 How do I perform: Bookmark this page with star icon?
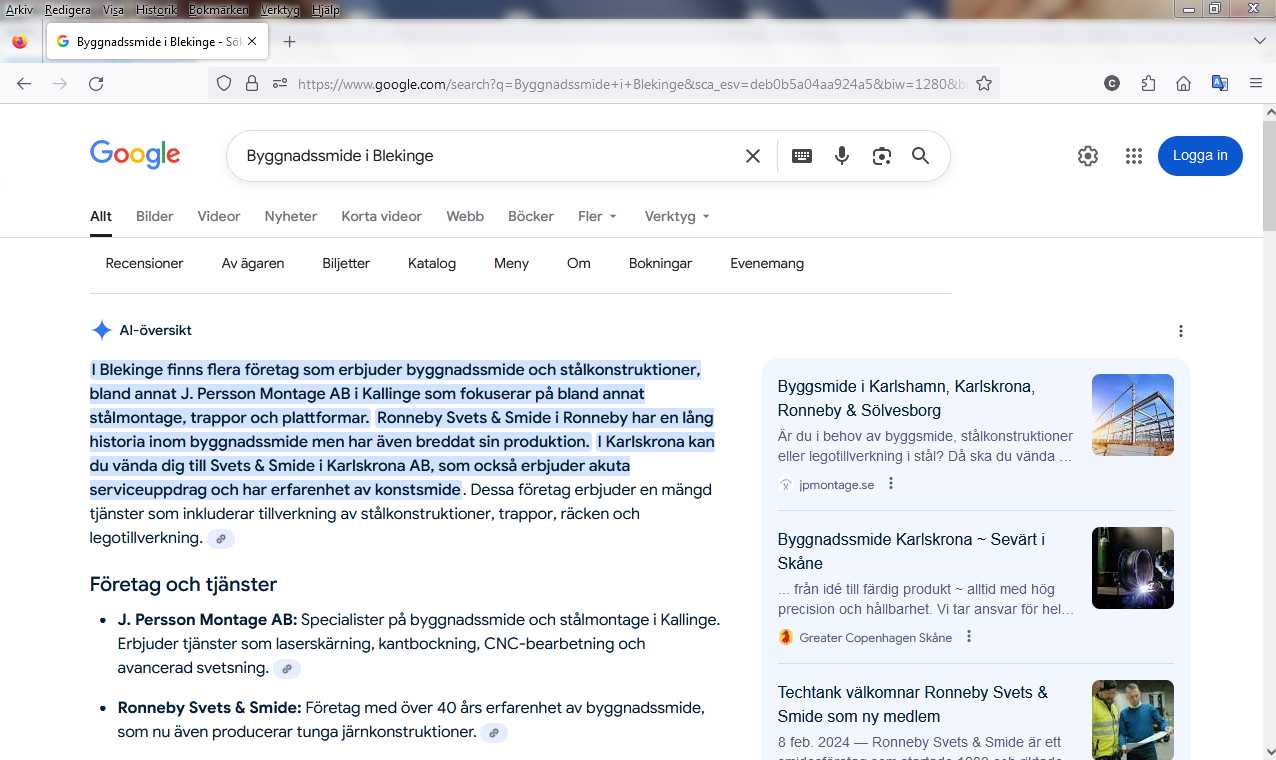[x=984, y=84]
